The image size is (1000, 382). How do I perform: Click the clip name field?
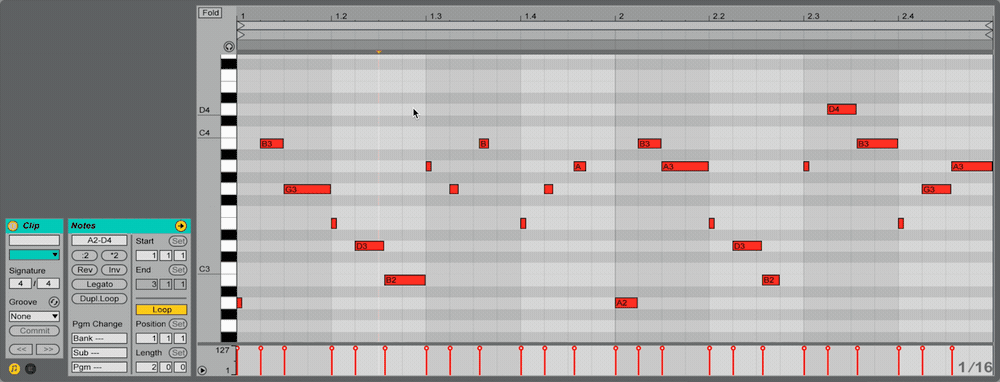34,240
